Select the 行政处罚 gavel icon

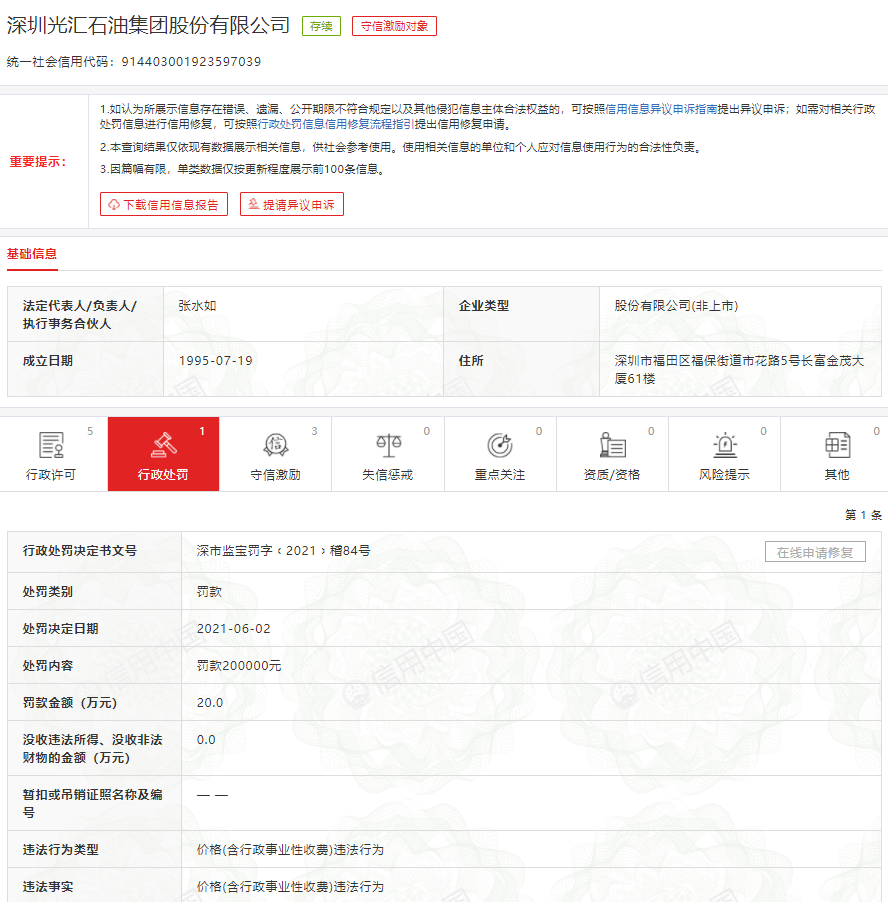point(163,444)
